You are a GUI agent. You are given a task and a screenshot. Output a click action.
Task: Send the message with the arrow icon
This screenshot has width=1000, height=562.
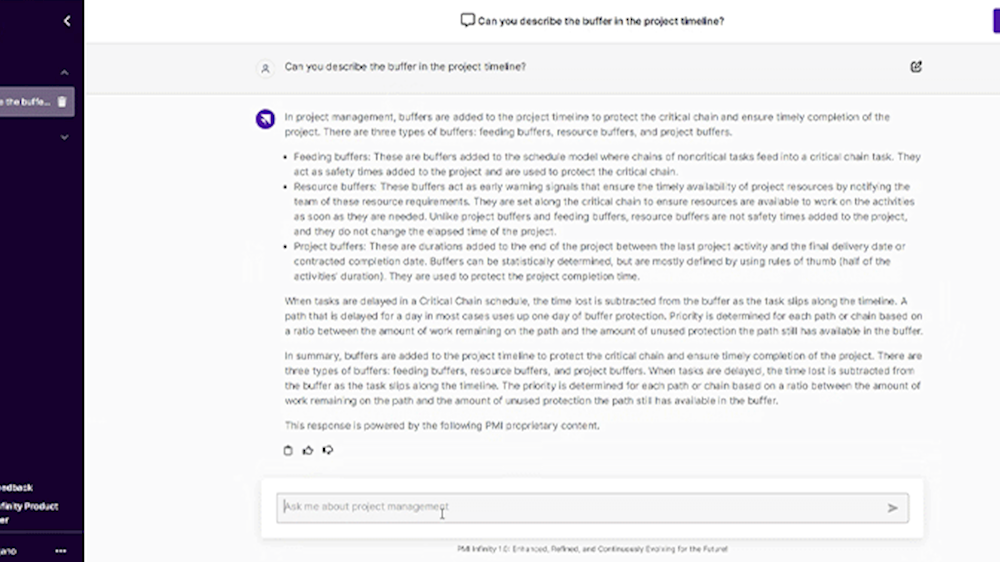(x=892, y=508)
